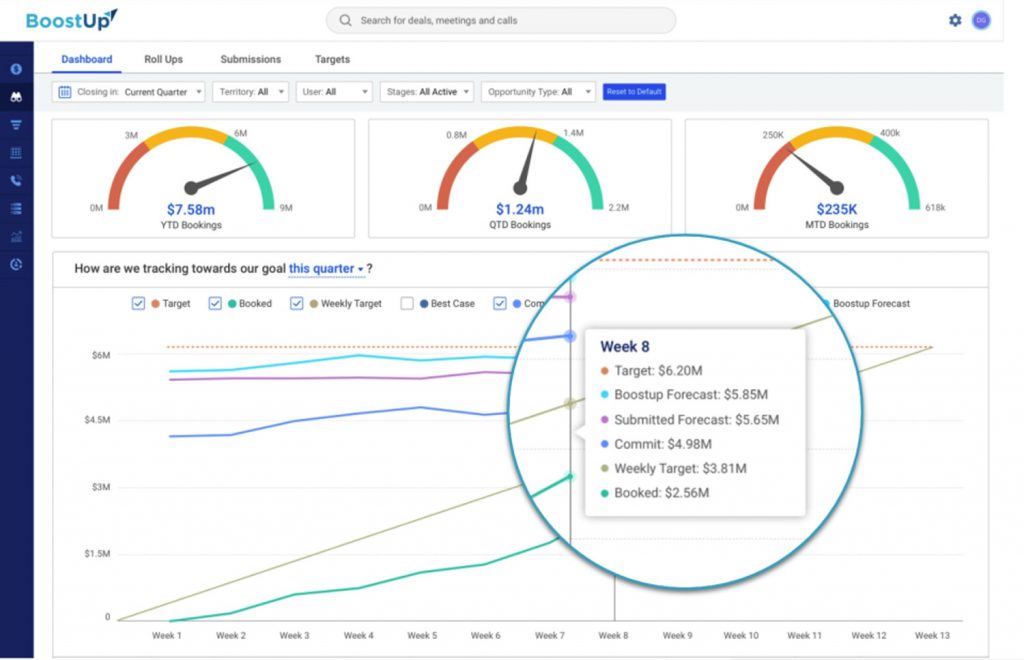Open the Stages All Active dropdown

pyautogui.click(x=426, y=92)
